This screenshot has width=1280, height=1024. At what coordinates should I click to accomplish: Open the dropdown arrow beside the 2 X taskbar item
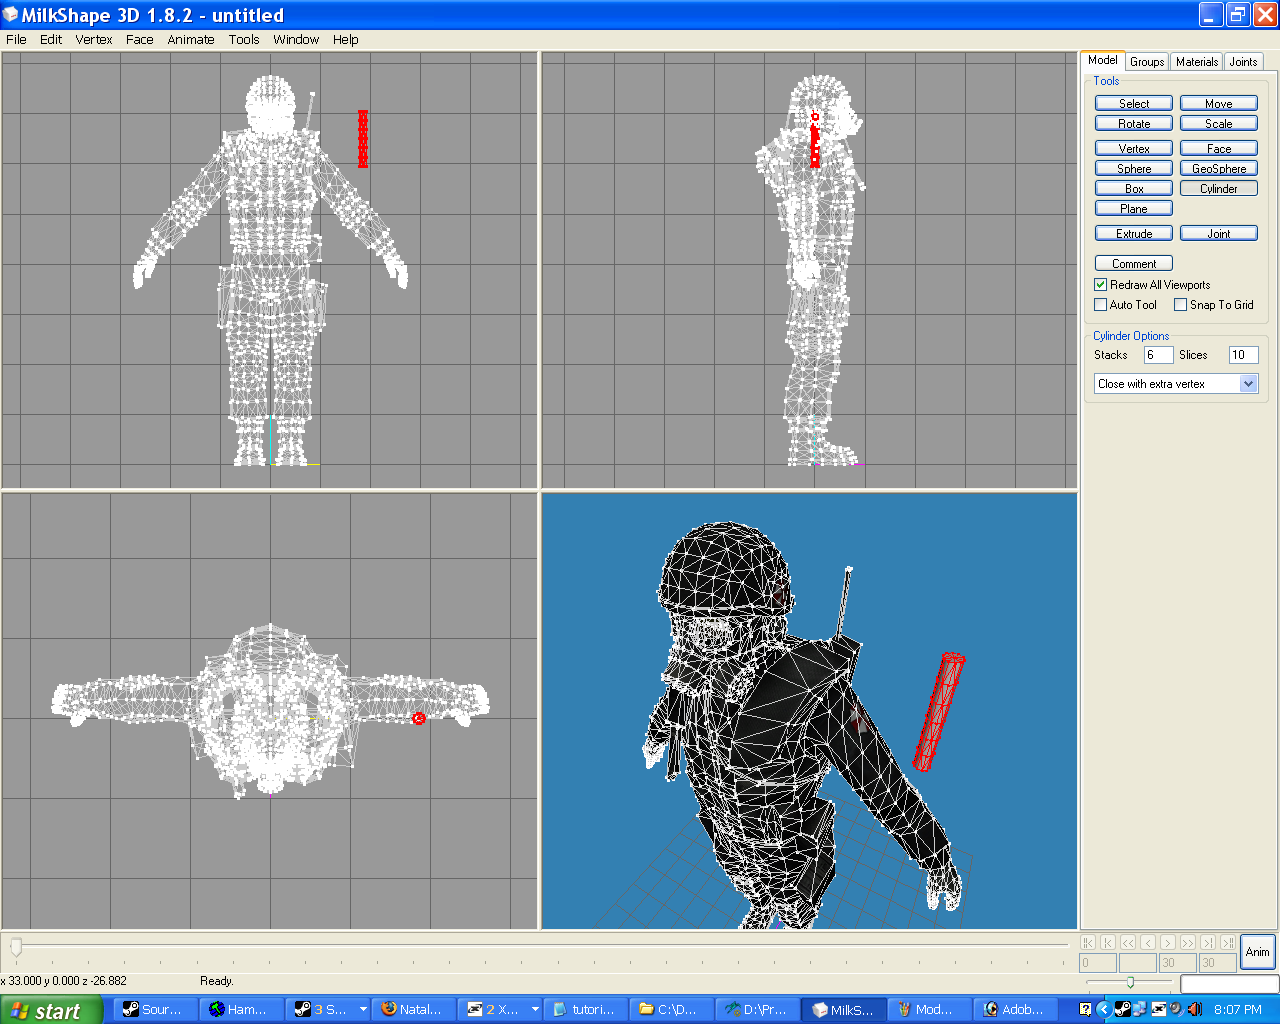[536, 1008]
